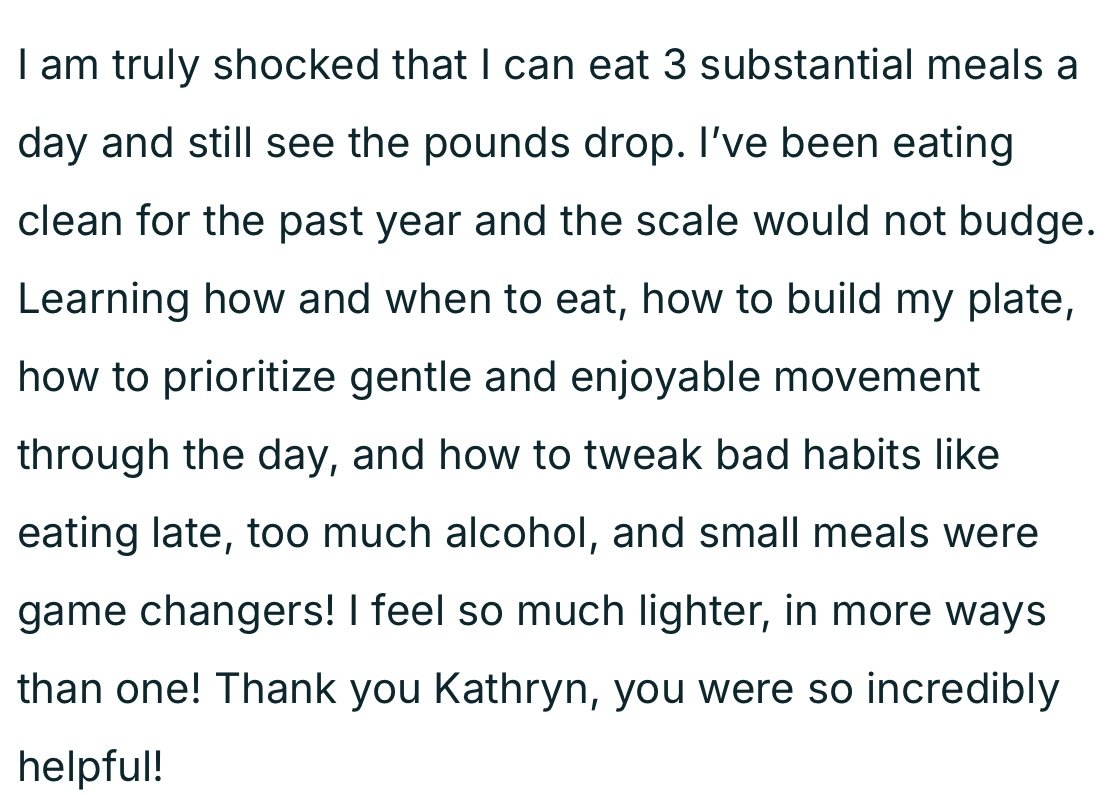Click the word 'tweak' in sixth line

click(643, 456)
